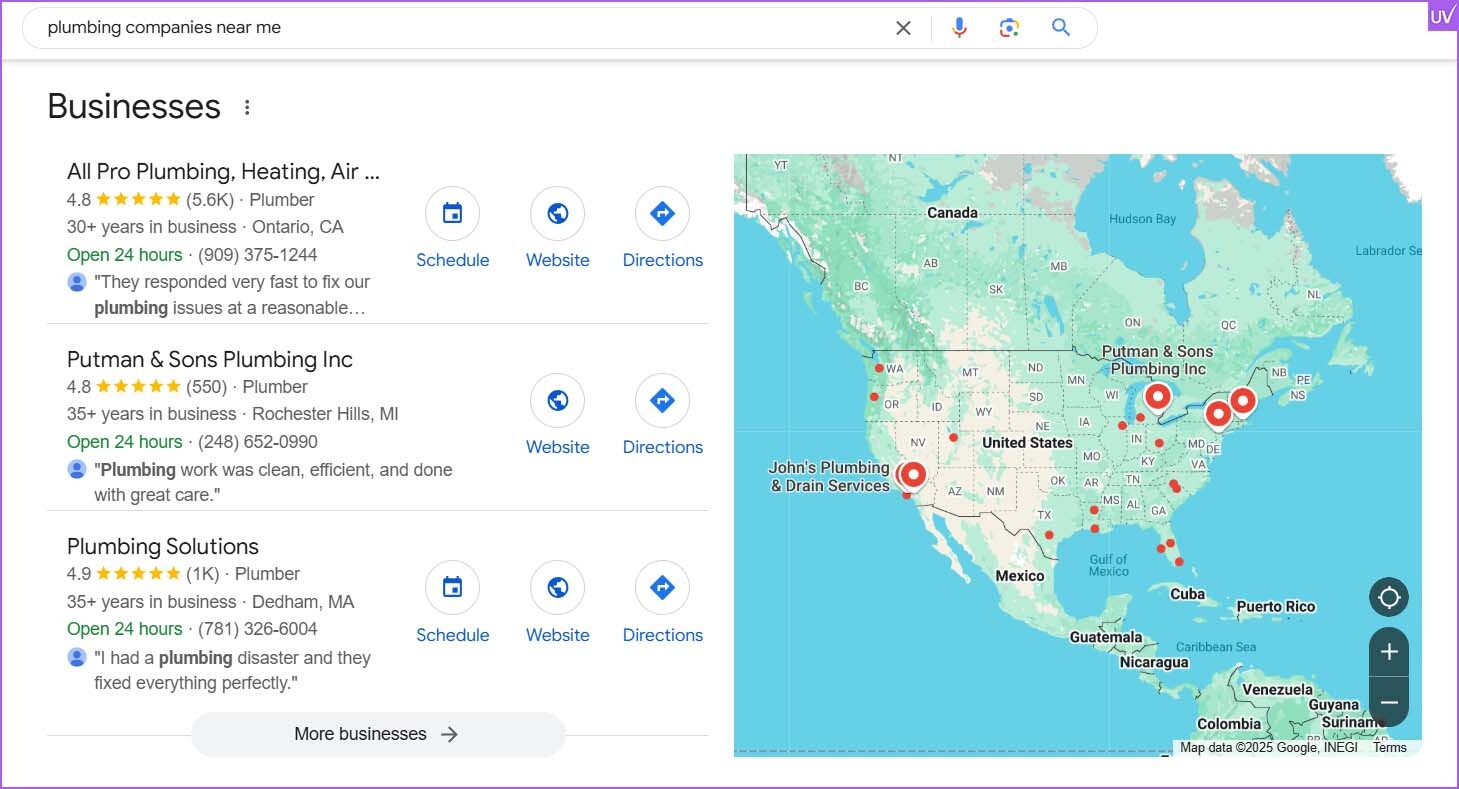Click "Dedham, MA" location text

pyautogui.click(x=303, y=602)
